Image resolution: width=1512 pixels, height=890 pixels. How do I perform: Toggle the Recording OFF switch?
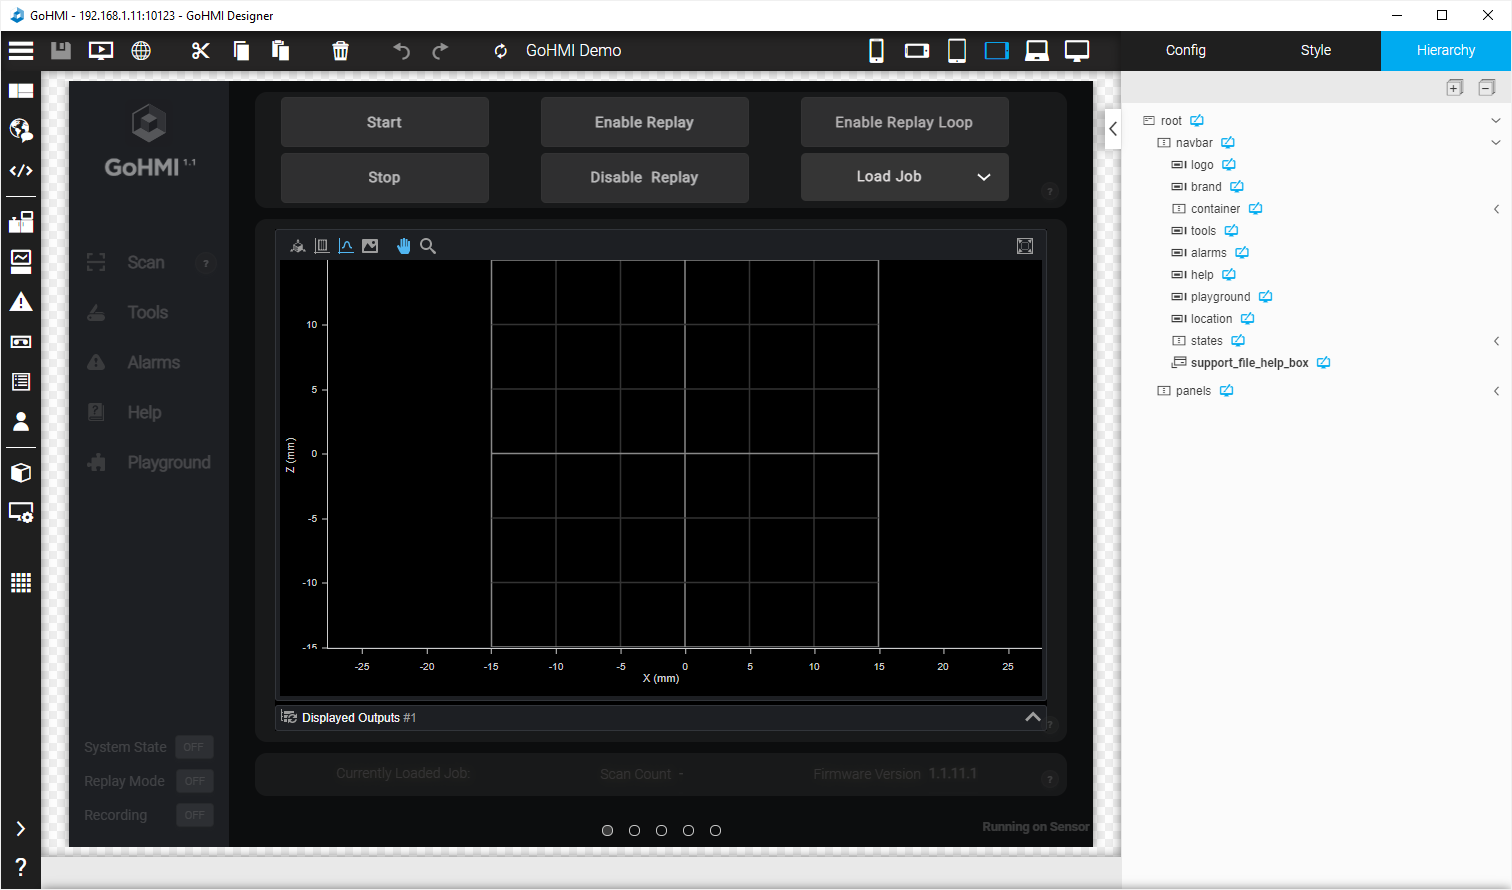[194, 815]
